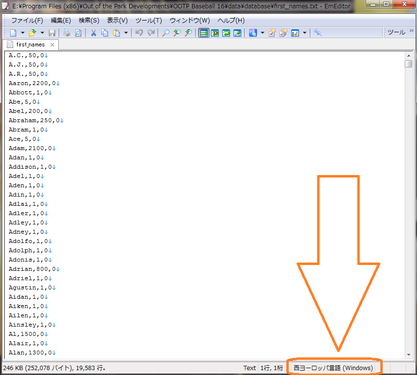Click the line 'A.C.,50,0'

tap(28, 56)
